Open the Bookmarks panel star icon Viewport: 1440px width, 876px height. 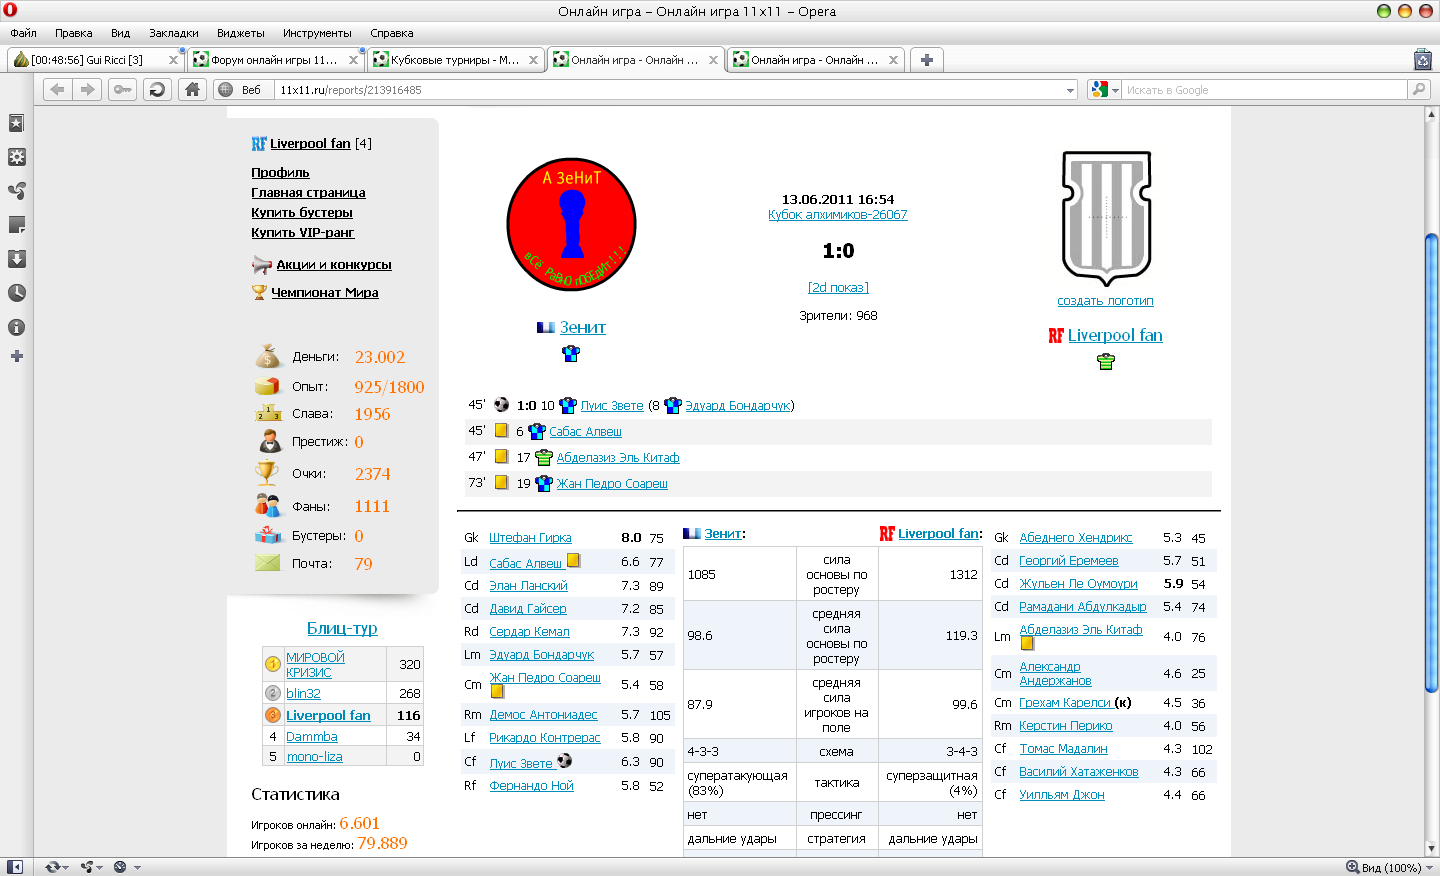[16, 123]
